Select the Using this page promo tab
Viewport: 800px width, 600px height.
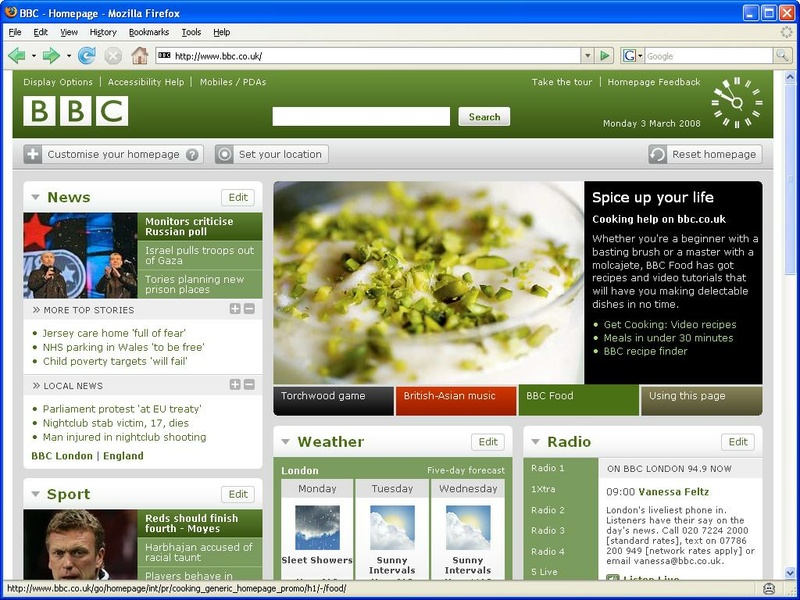pyautogui.click(x=702, y=401)
